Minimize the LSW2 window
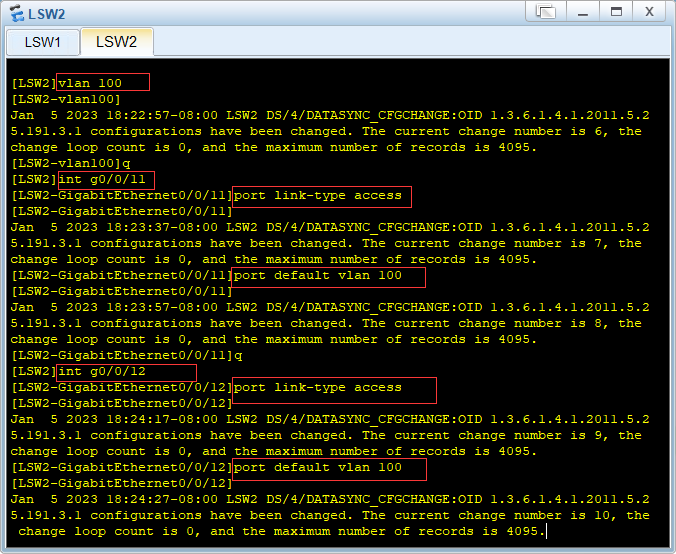676x554 pixels. pos(583,11)
